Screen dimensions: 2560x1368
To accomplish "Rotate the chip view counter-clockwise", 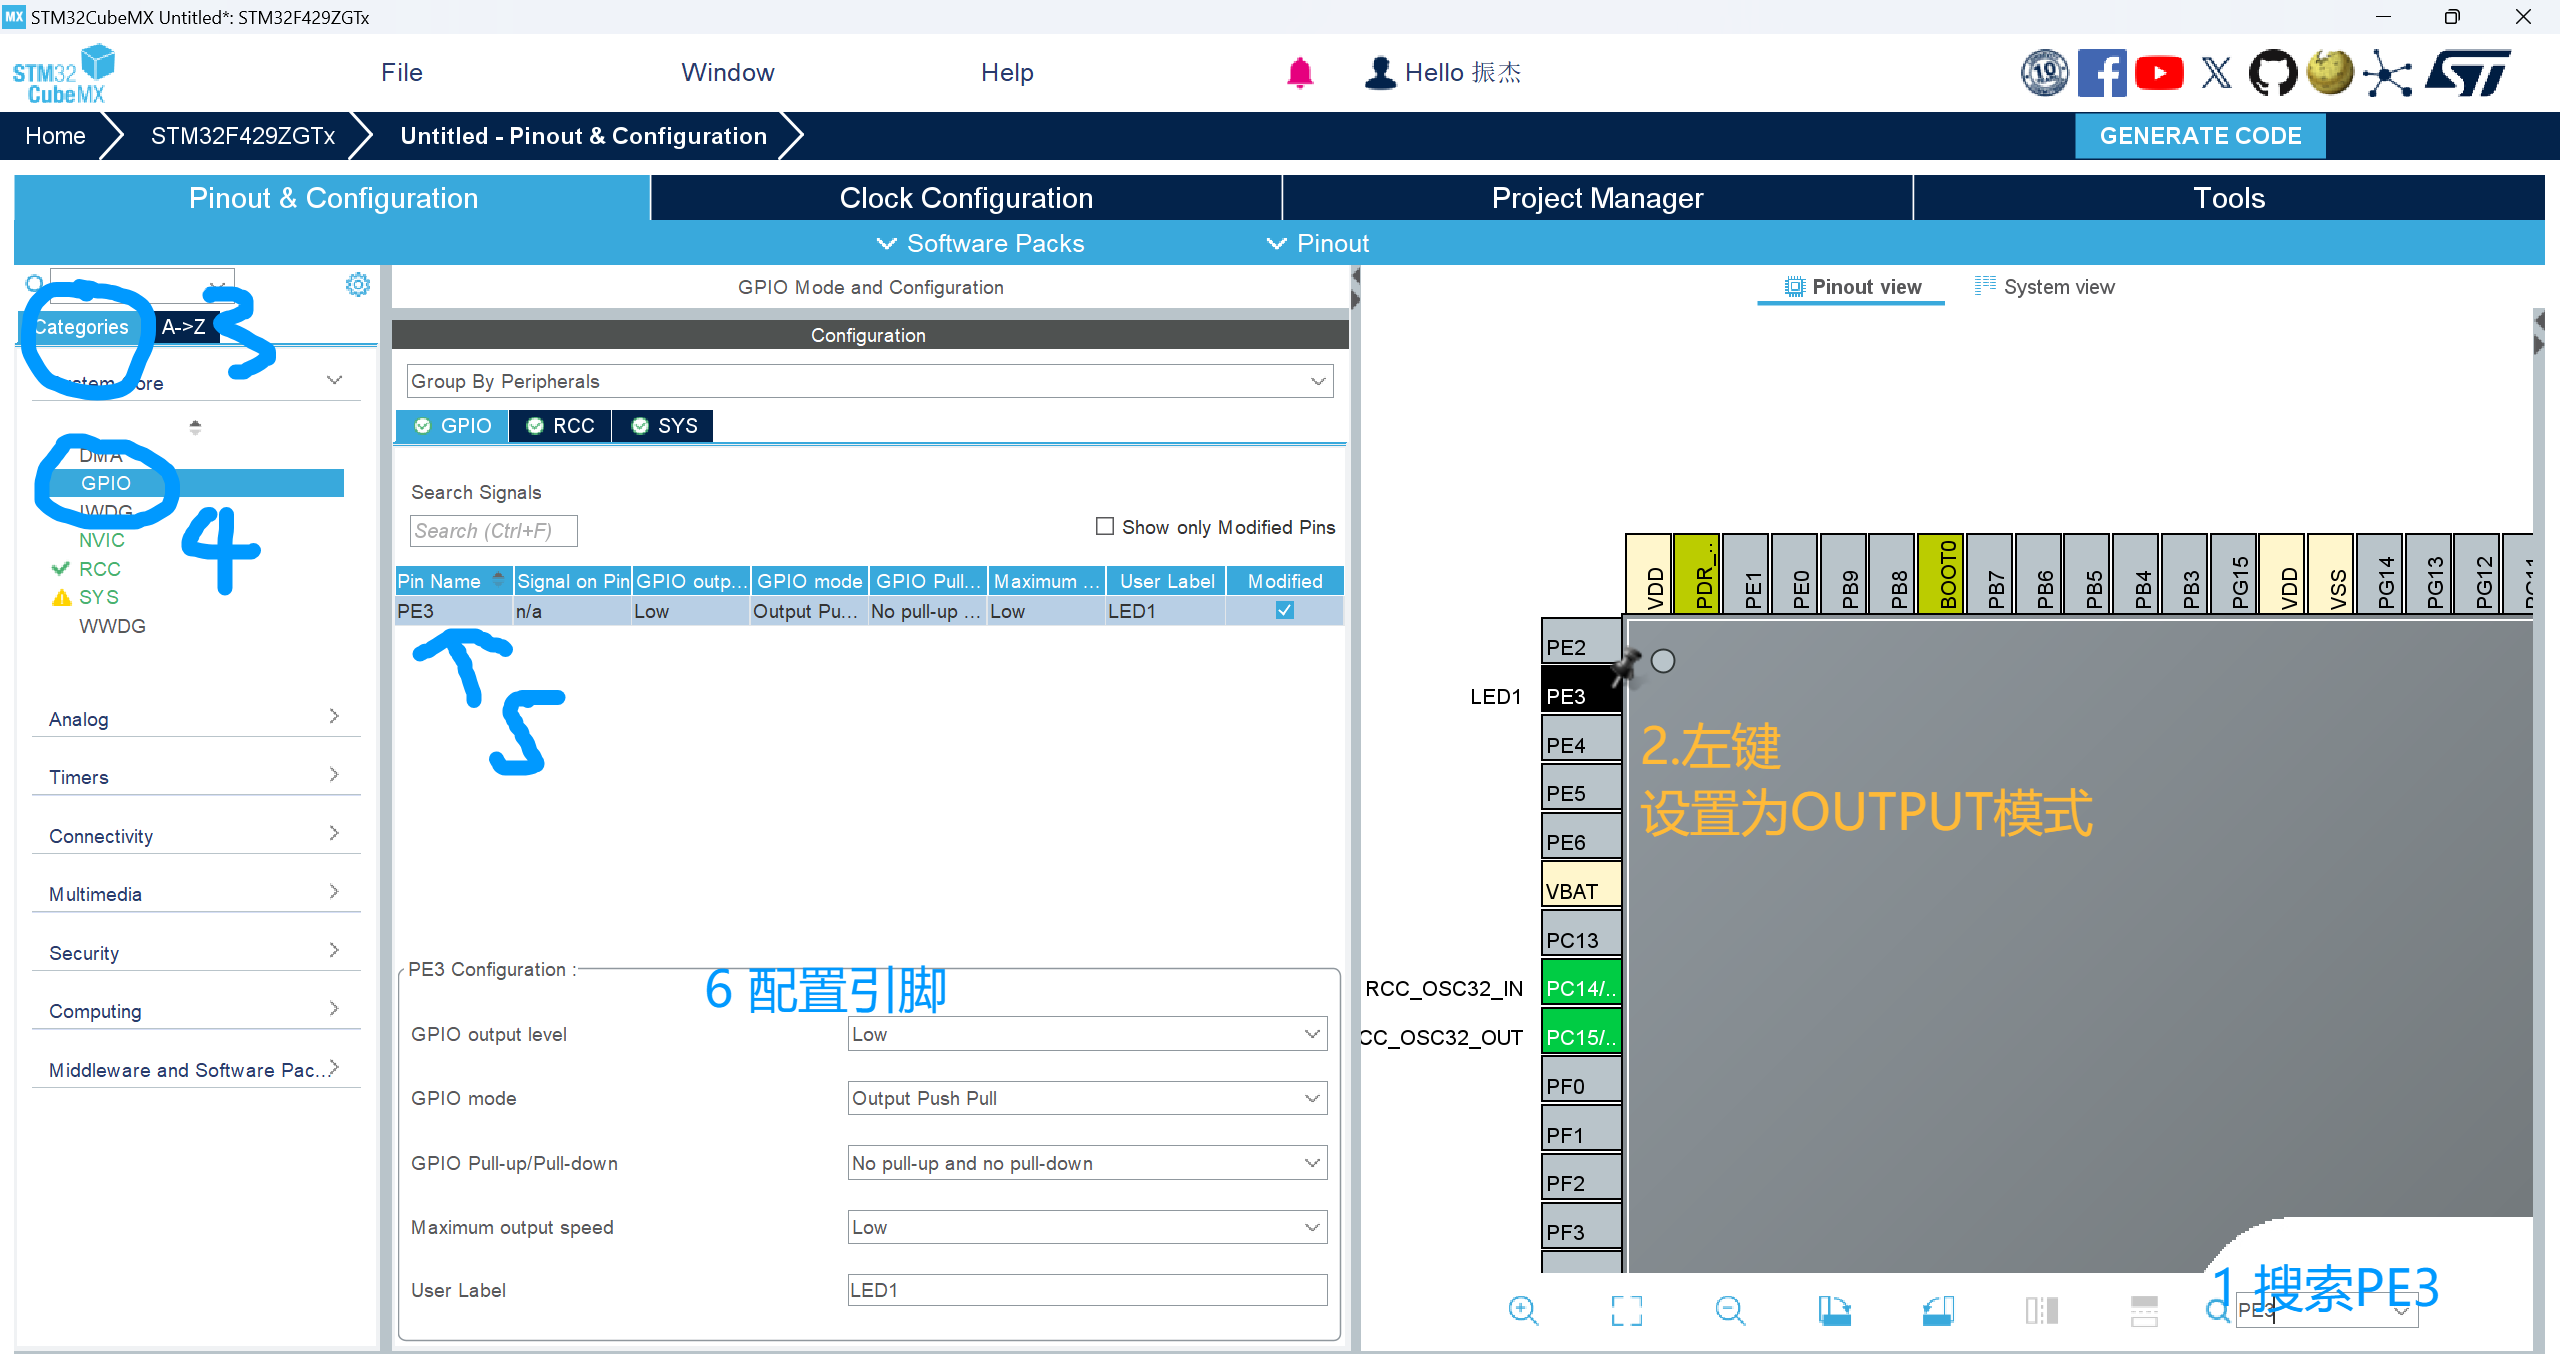I will [x=1938, y=1310].
